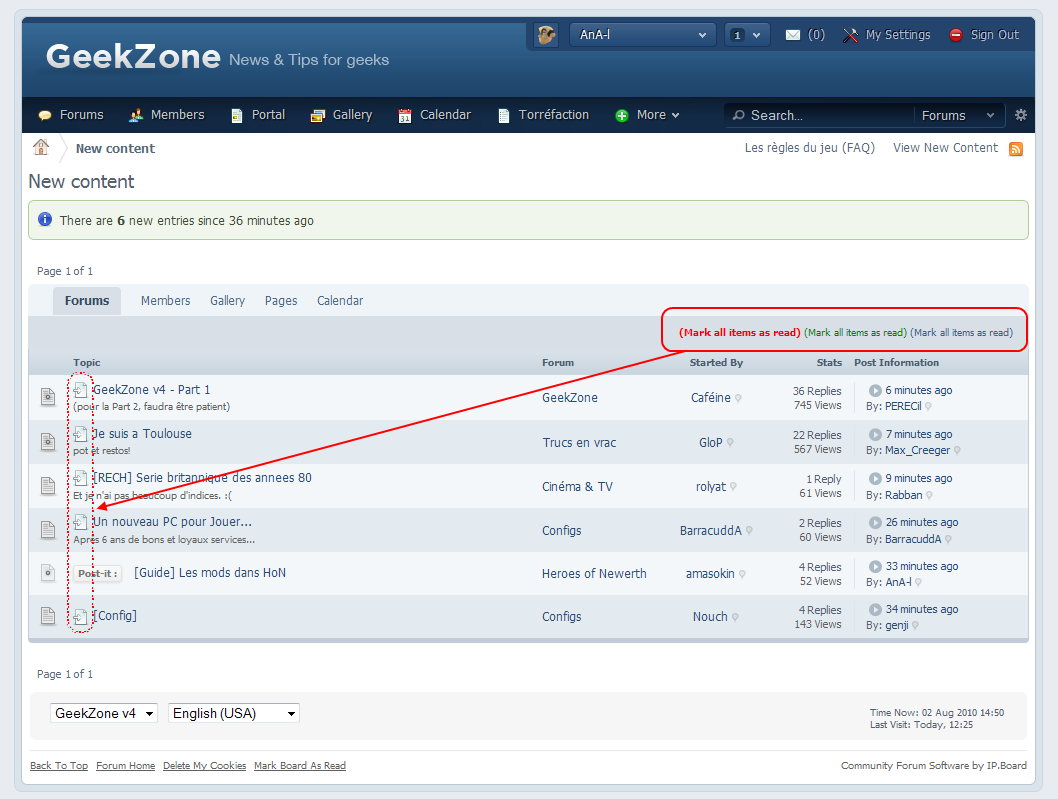1058x799 pixels.
Task: Open GloP's profile popup marker
Action: [730, 443]
